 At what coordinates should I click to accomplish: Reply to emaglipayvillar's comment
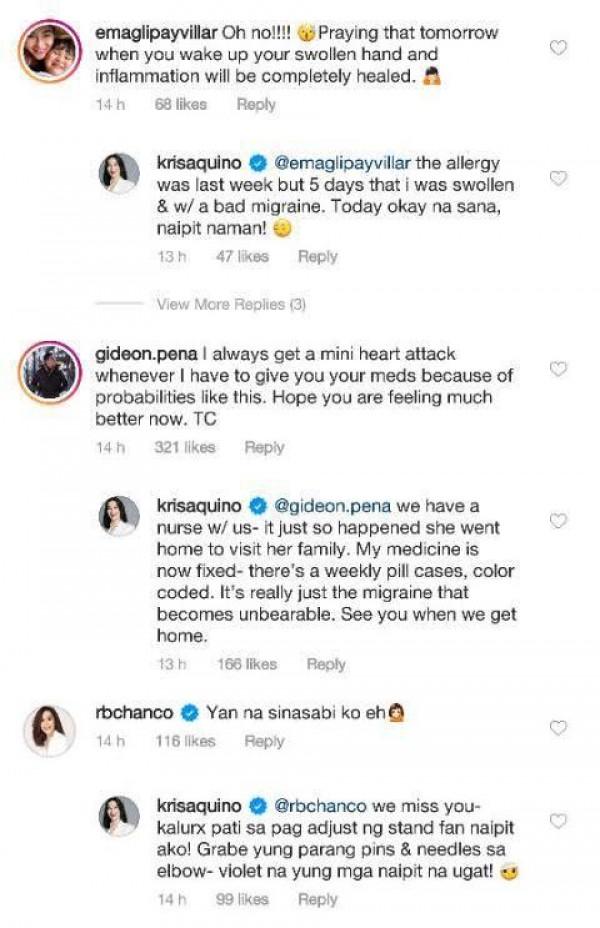tap(256, 104)
